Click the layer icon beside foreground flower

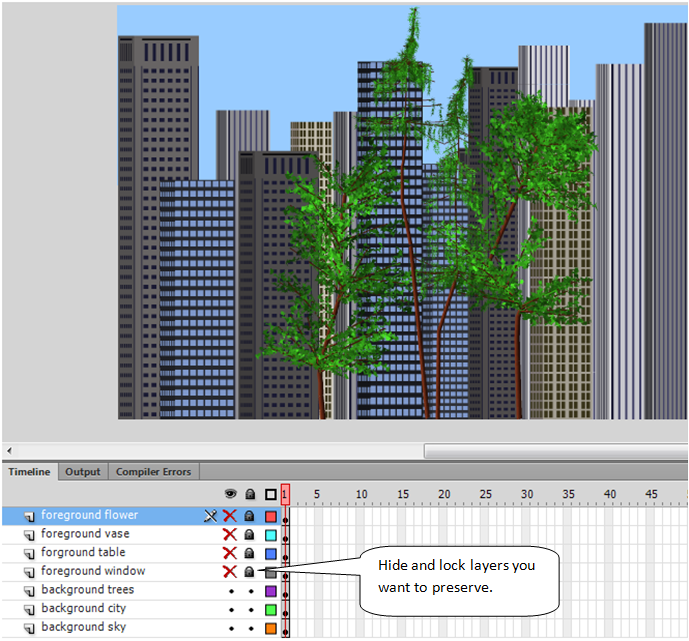pos(29,516)
